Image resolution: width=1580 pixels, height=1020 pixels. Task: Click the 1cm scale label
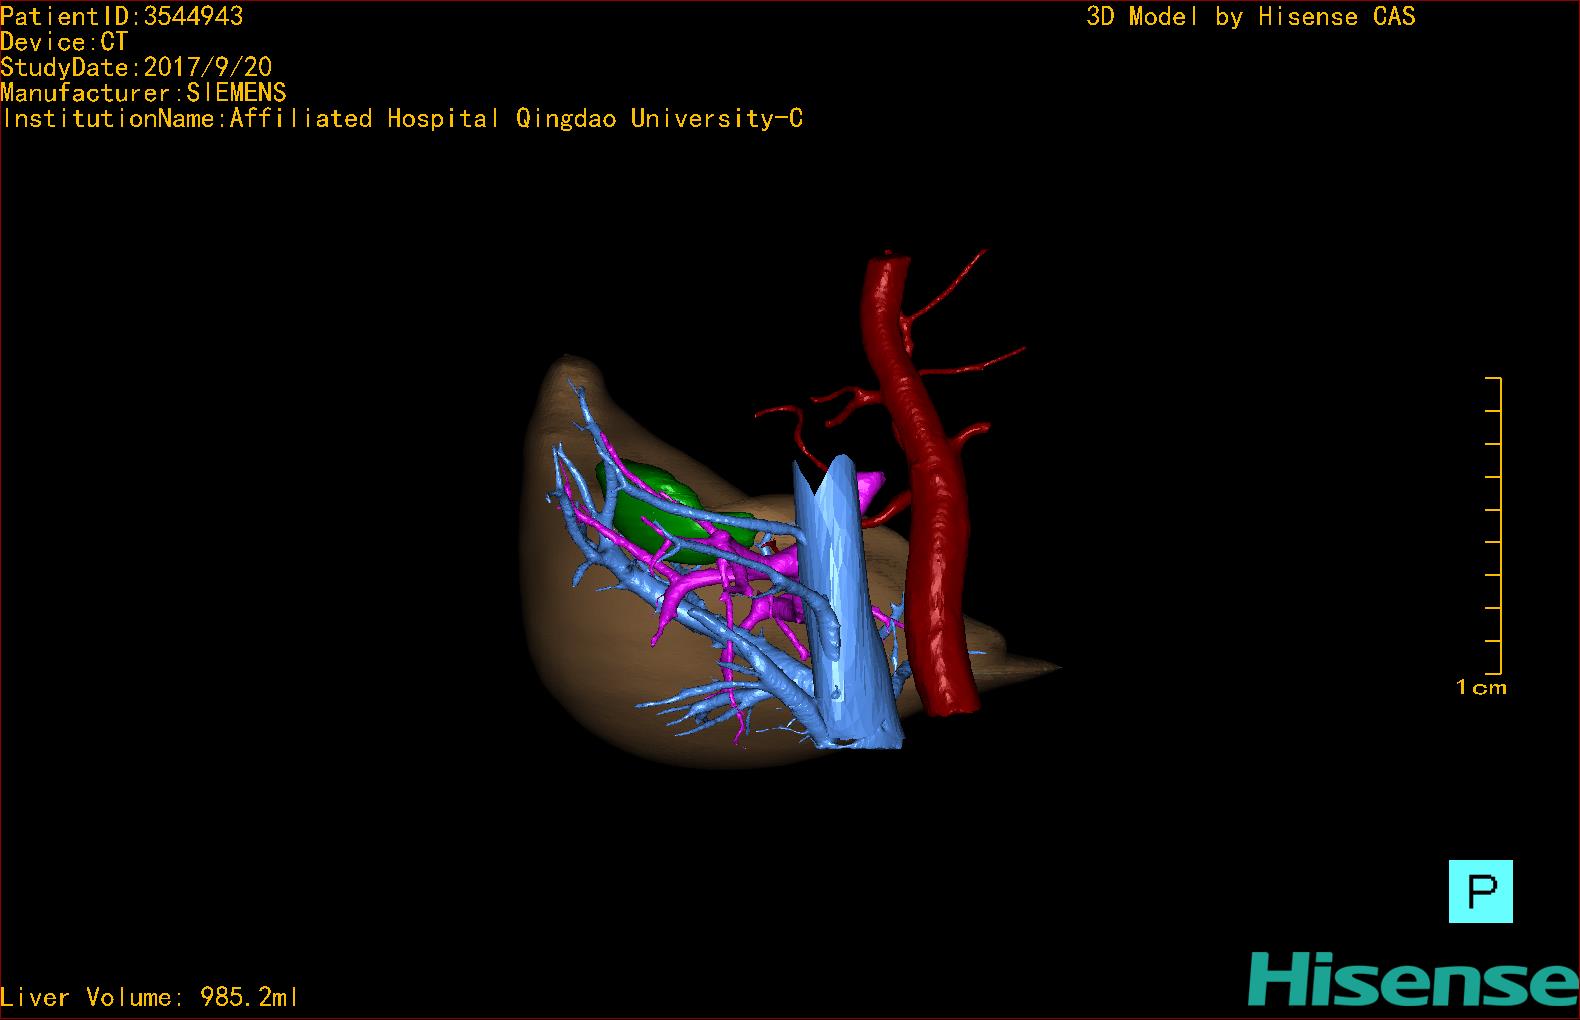pos(1481,687)
